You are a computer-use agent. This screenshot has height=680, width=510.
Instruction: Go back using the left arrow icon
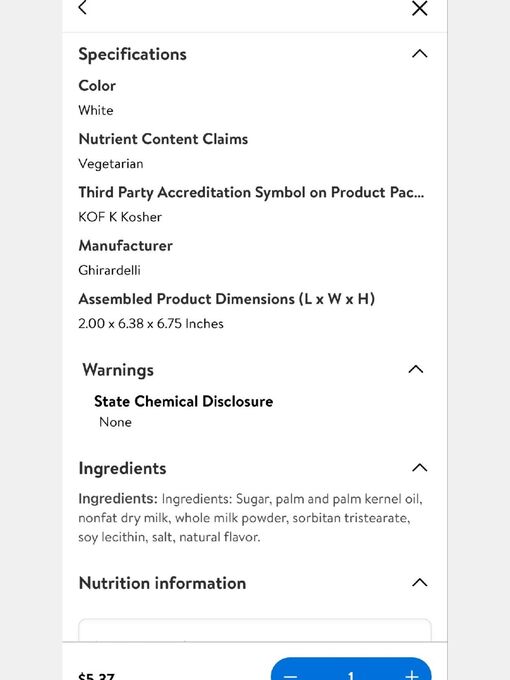82,7
